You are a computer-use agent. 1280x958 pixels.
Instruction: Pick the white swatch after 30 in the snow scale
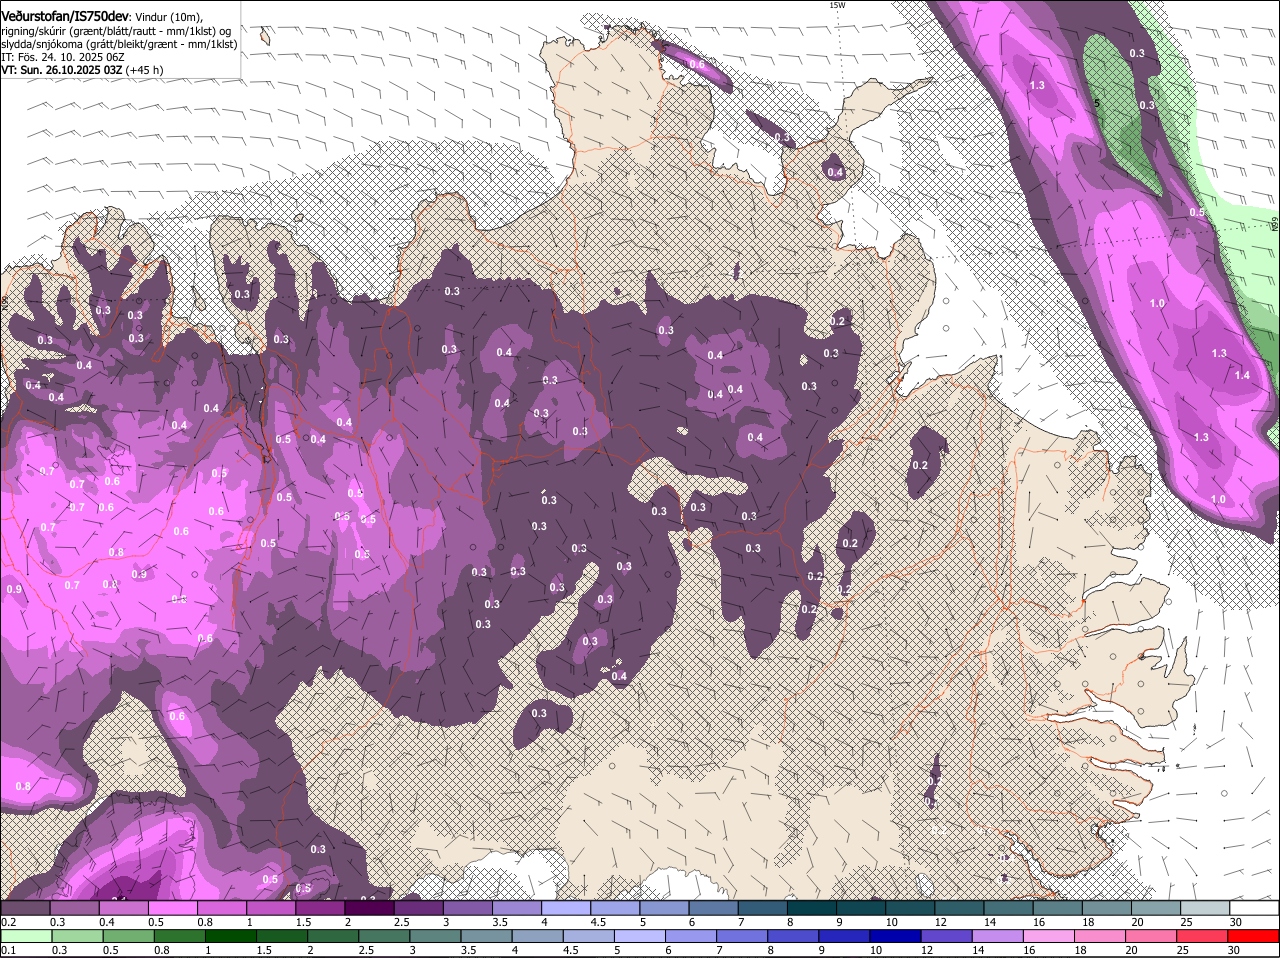click(1254, 908)
